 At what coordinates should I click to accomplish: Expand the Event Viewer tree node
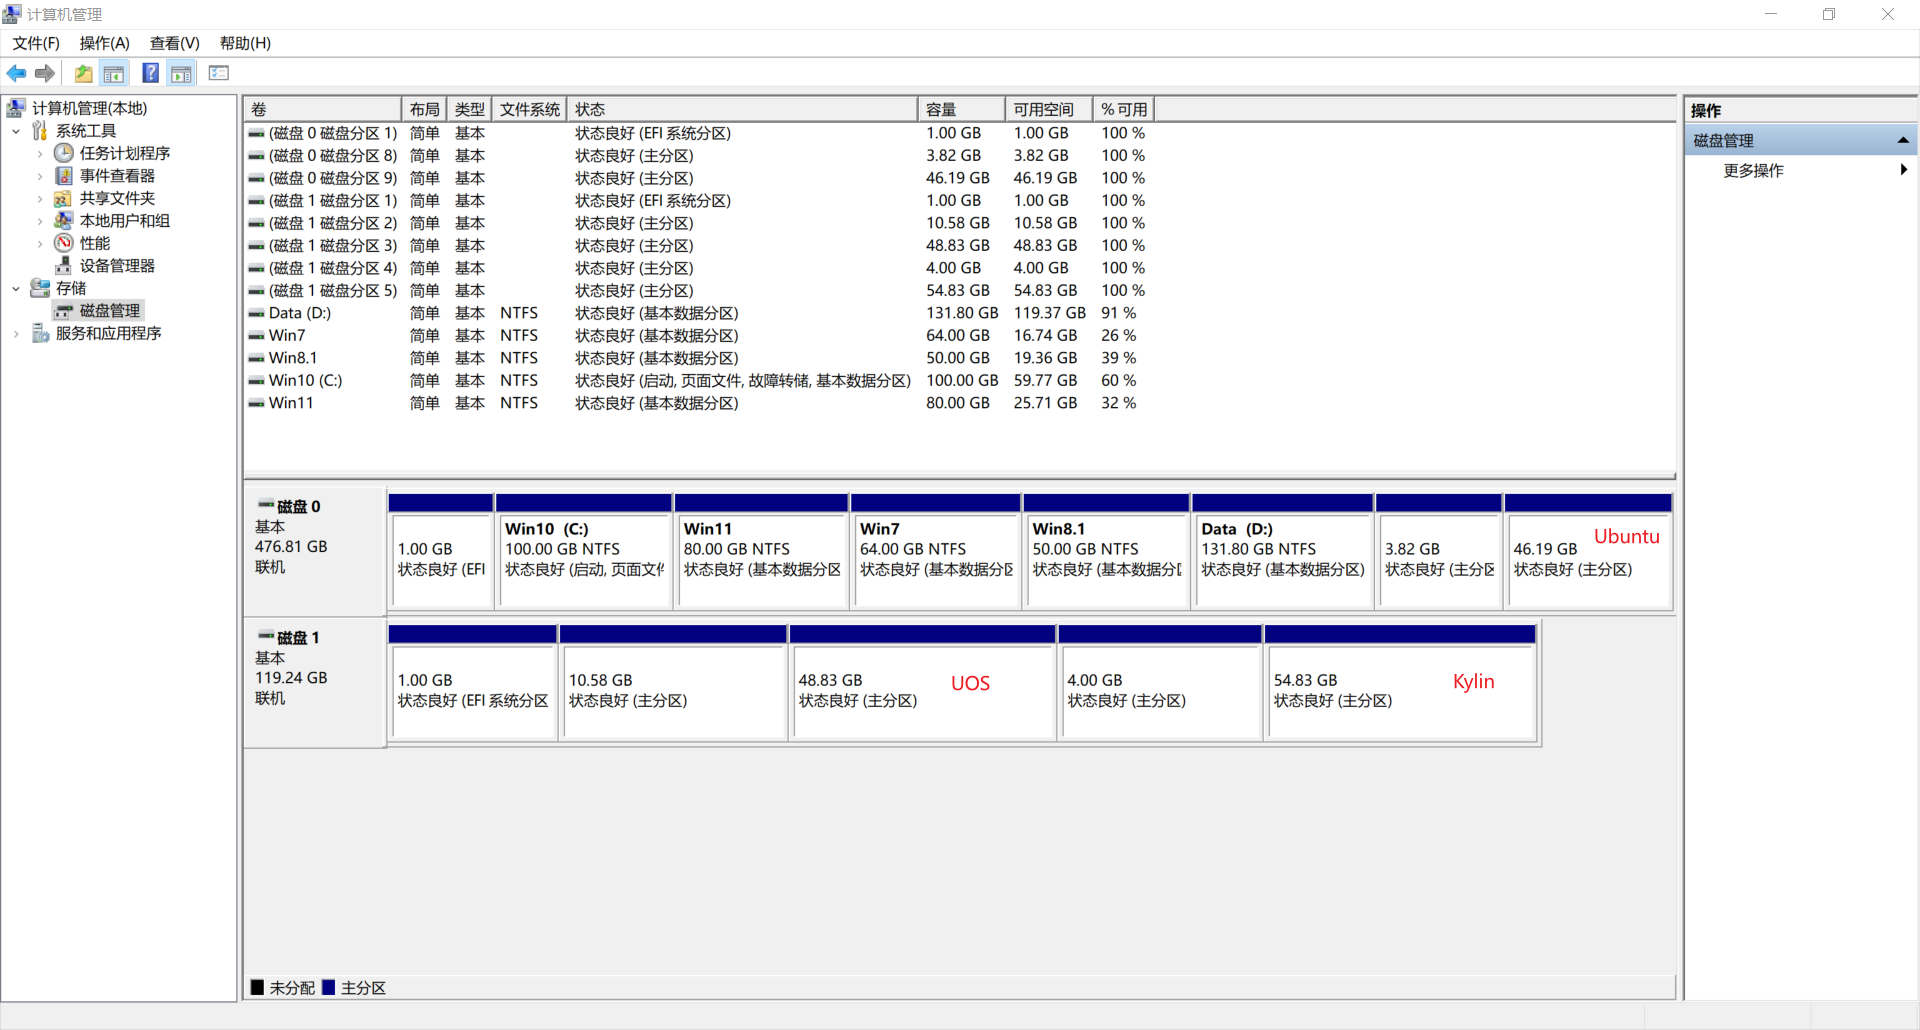pos(40,176)
